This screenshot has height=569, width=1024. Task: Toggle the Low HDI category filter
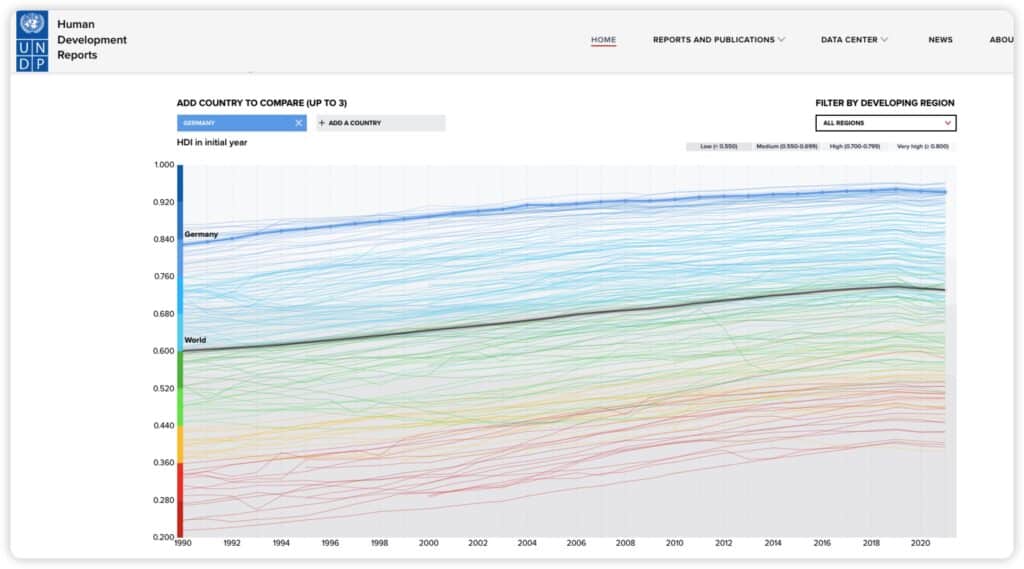coord(718,147)
